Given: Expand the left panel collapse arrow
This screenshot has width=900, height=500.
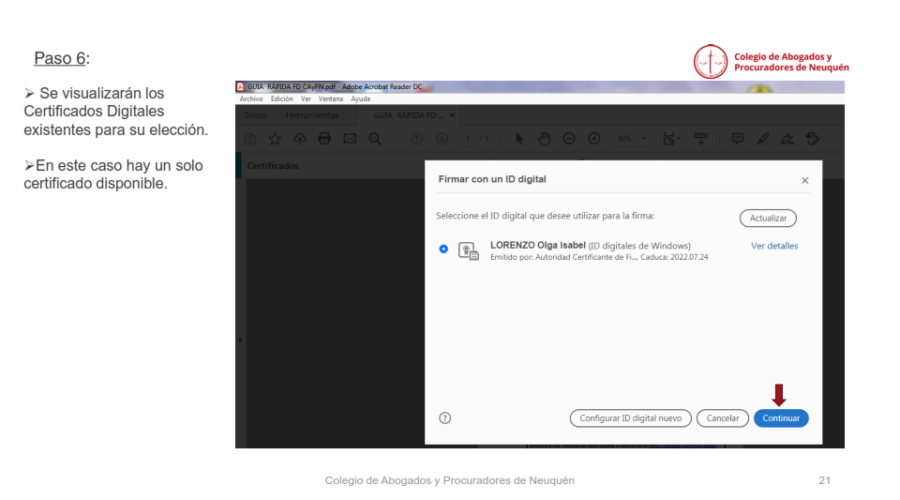Looking at the screenshot, I should 240,339.
